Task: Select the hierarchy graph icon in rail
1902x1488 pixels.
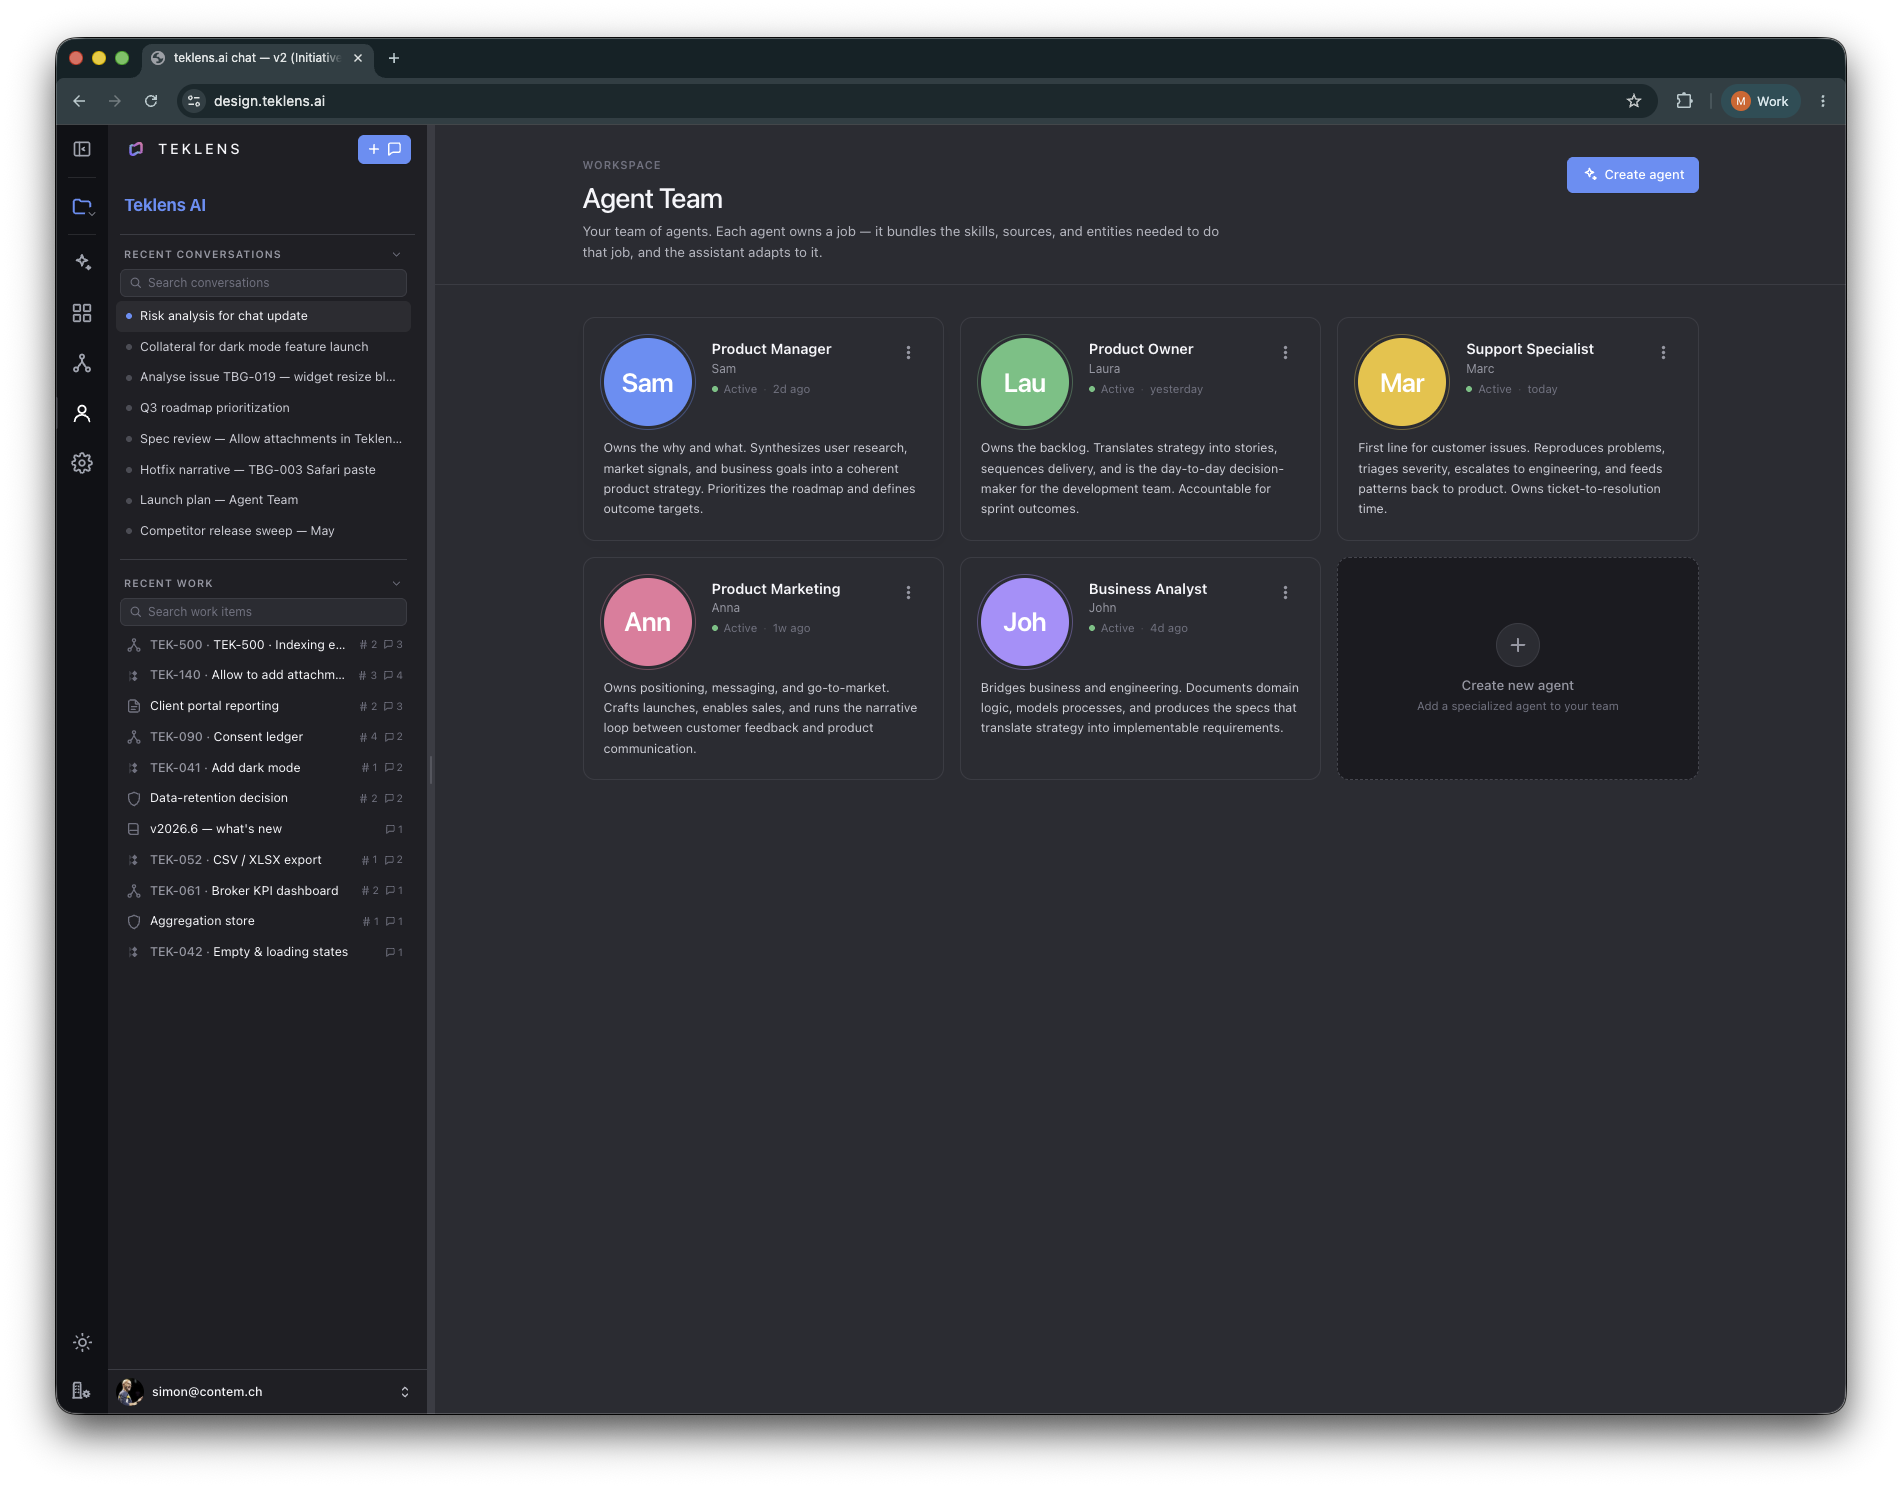Action: coord(82,363)
